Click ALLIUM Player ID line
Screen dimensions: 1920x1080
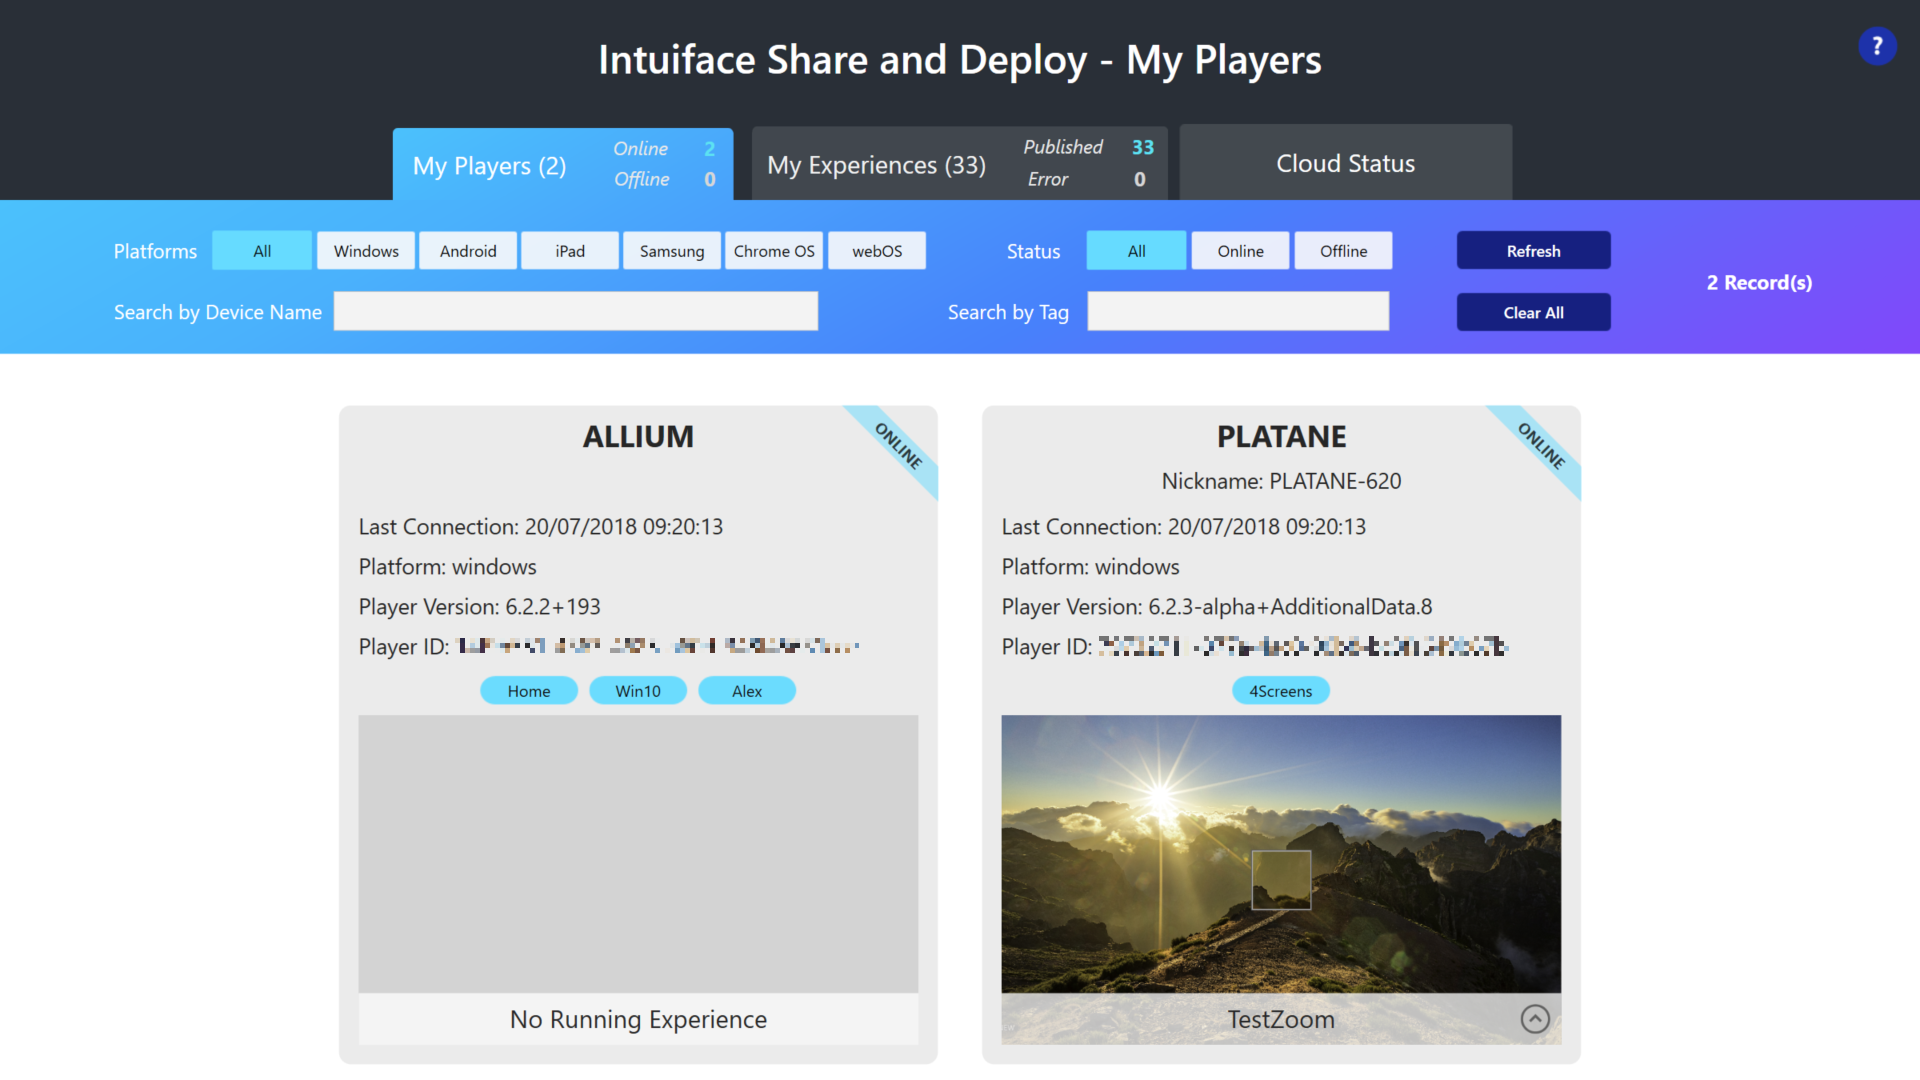(609, 647)
